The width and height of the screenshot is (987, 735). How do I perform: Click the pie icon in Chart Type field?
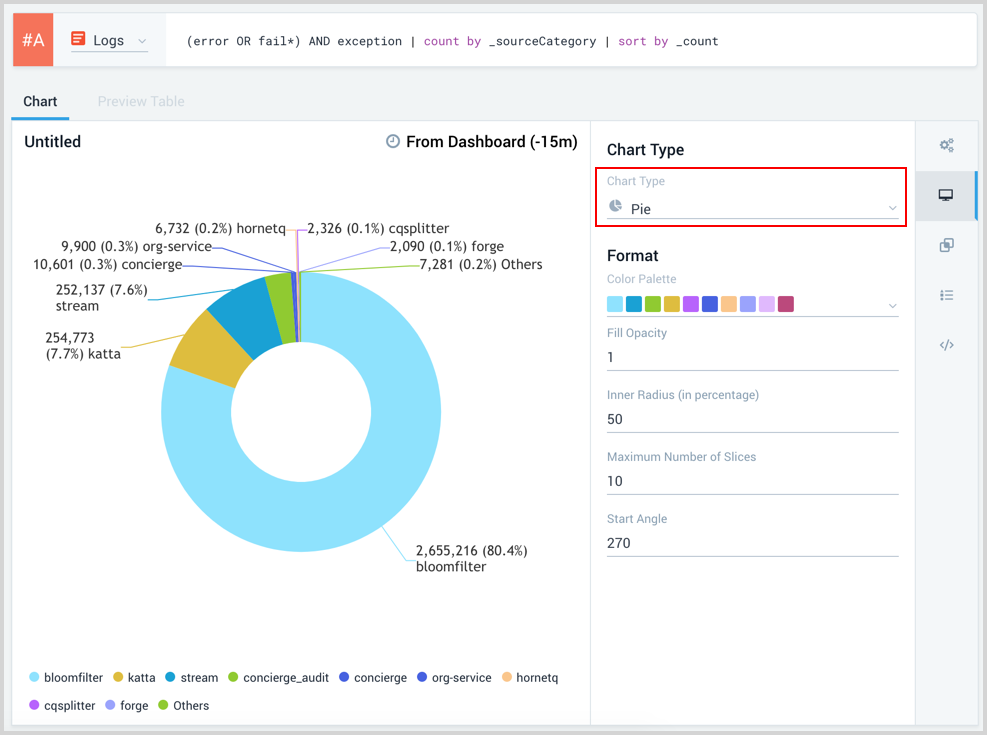tap(615, 208)
